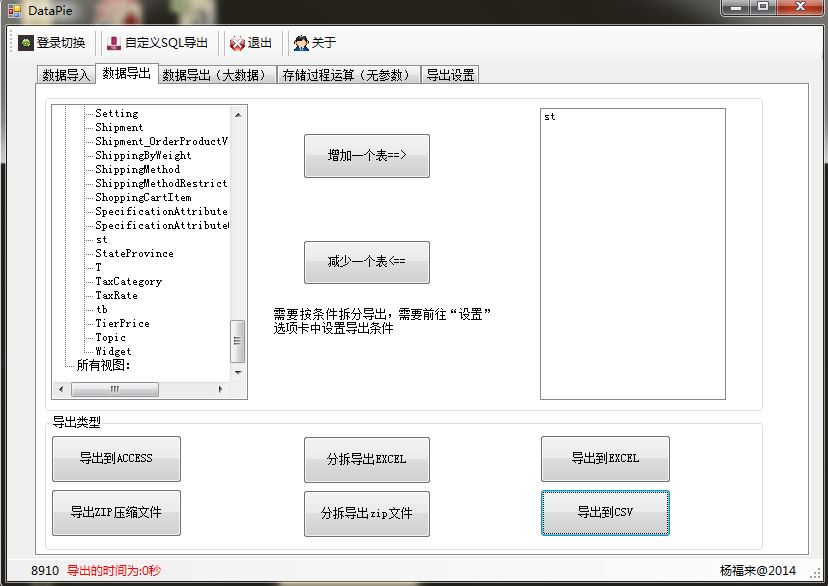Select the T table node
Viewport: 828px width, 586px height.
[98, 268]
